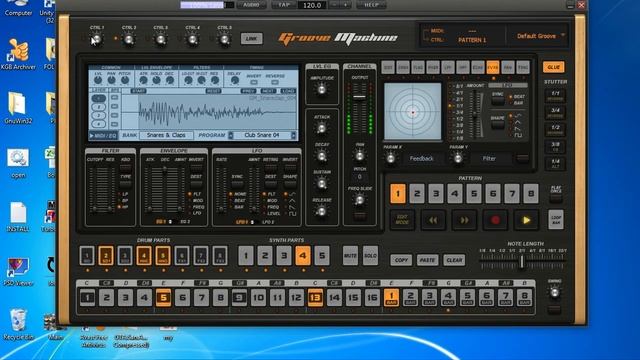Select drum part 5 pad
The image size is (640, 360).
click(163, 256)
